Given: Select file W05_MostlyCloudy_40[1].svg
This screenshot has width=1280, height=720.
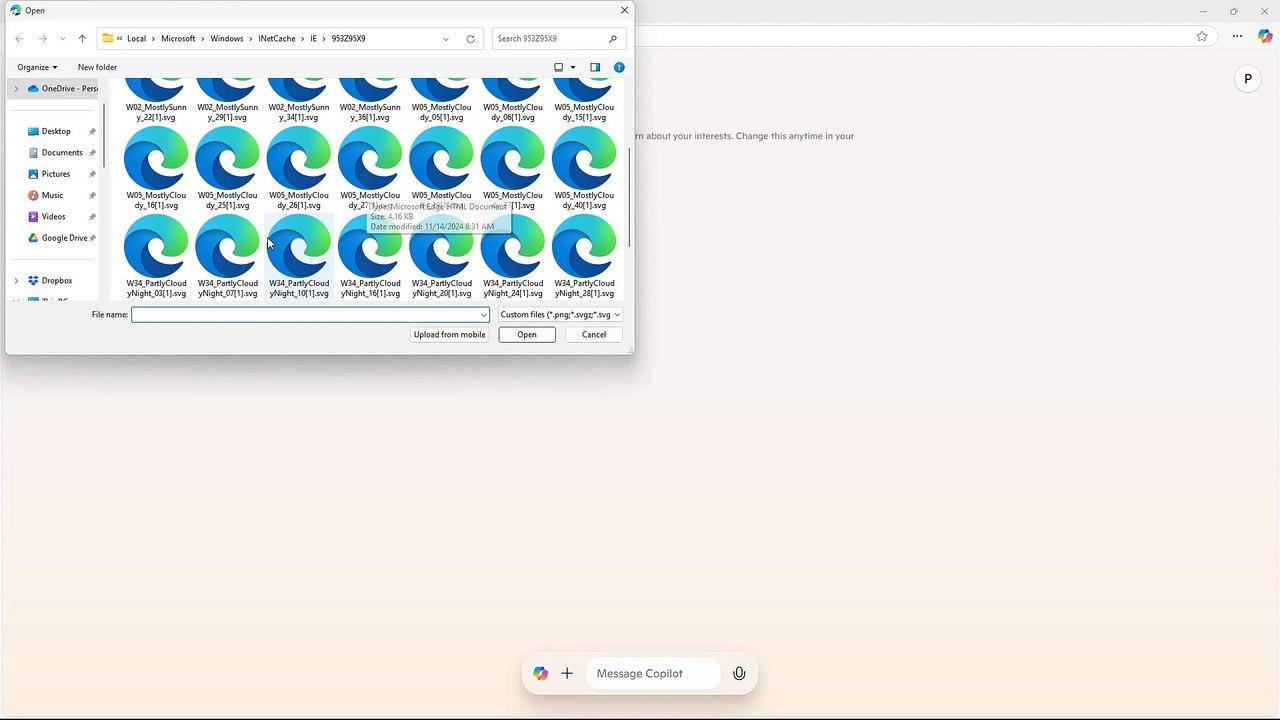Looking at the screenshot, I should tap(584, 169).
